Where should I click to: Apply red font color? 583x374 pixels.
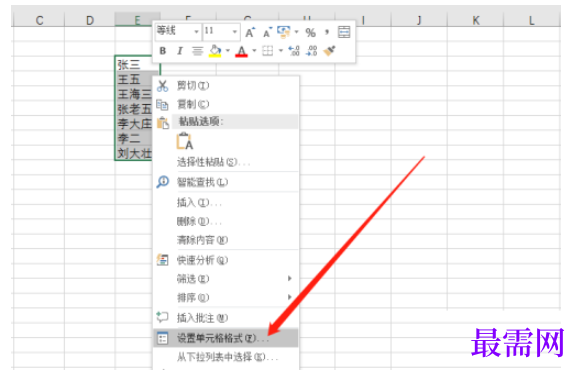(x=241, y=51)
